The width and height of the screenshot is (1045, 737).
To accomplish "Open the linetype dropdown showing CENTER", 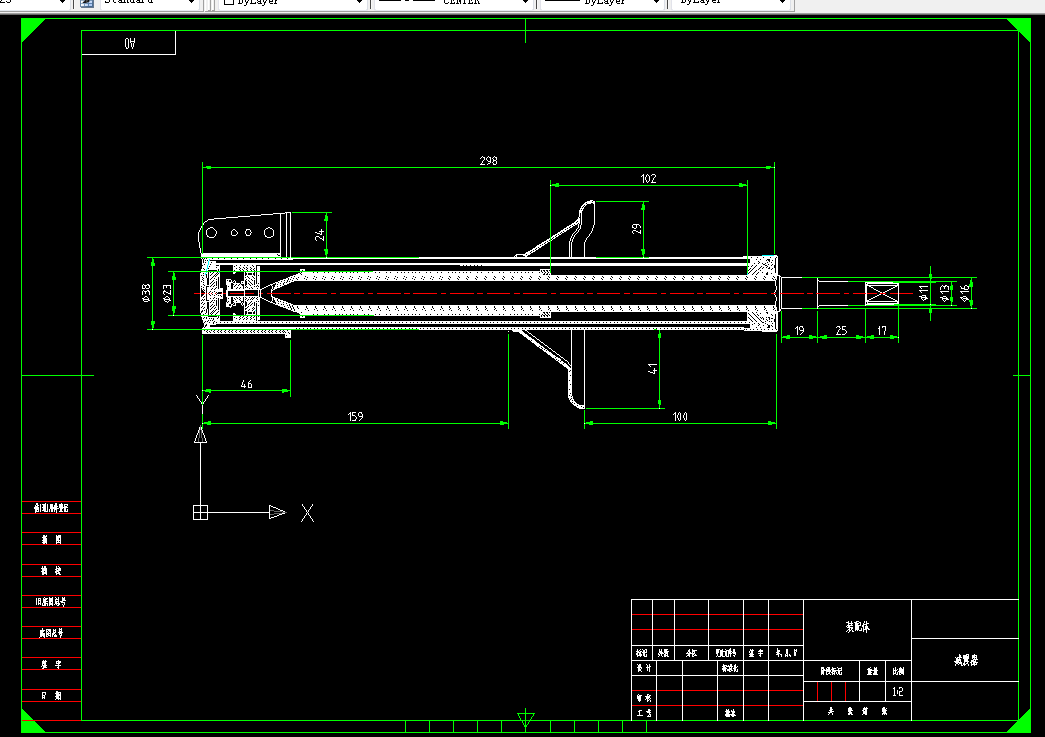I will click(x=453, y=3).
